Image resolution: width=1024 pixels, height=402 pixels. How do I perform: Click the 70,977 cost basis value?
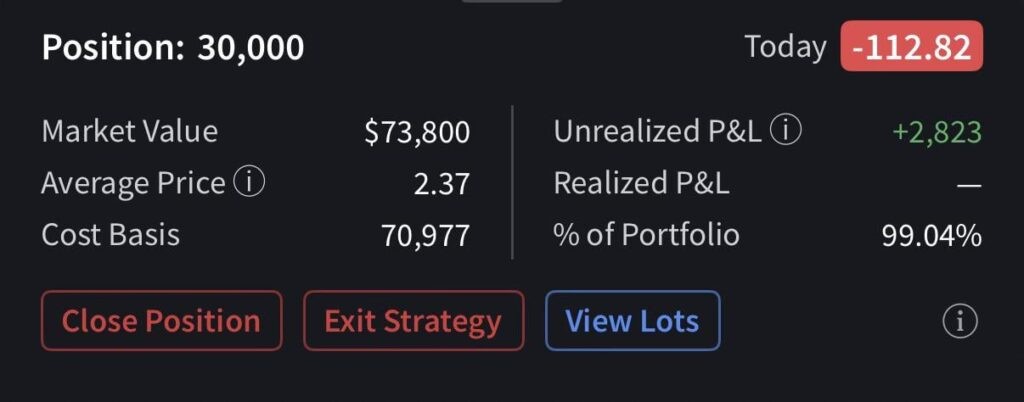[x=425, y=235]
